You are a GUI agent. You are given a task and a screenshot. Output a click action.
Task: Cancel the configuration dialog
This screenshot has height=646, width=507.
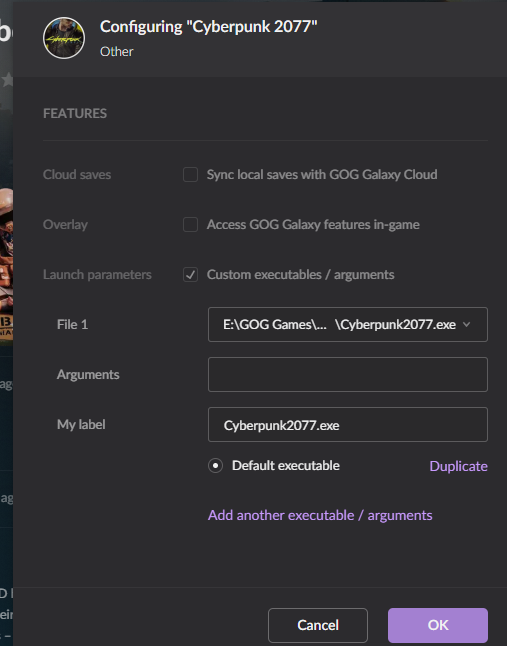318,625
